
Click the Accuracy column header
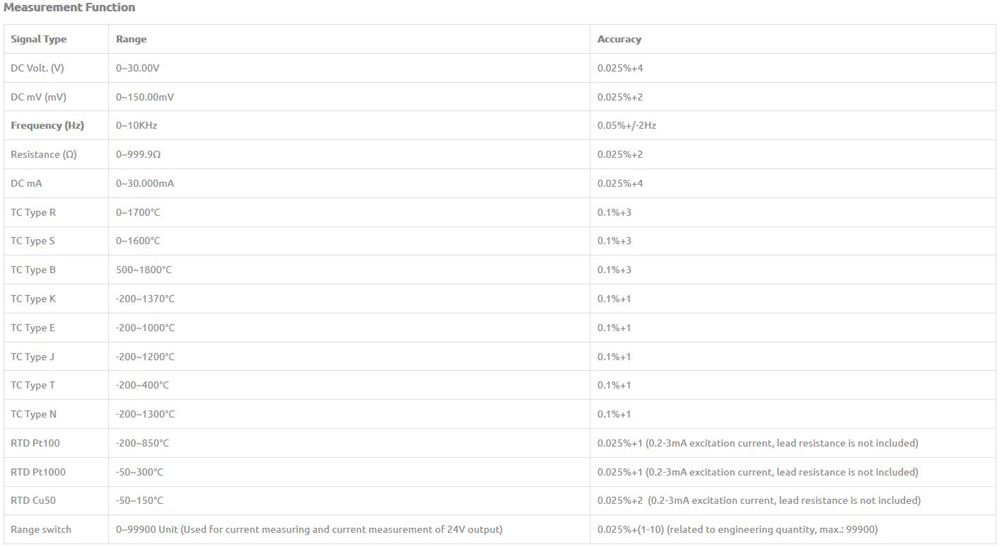coord(619,39)
